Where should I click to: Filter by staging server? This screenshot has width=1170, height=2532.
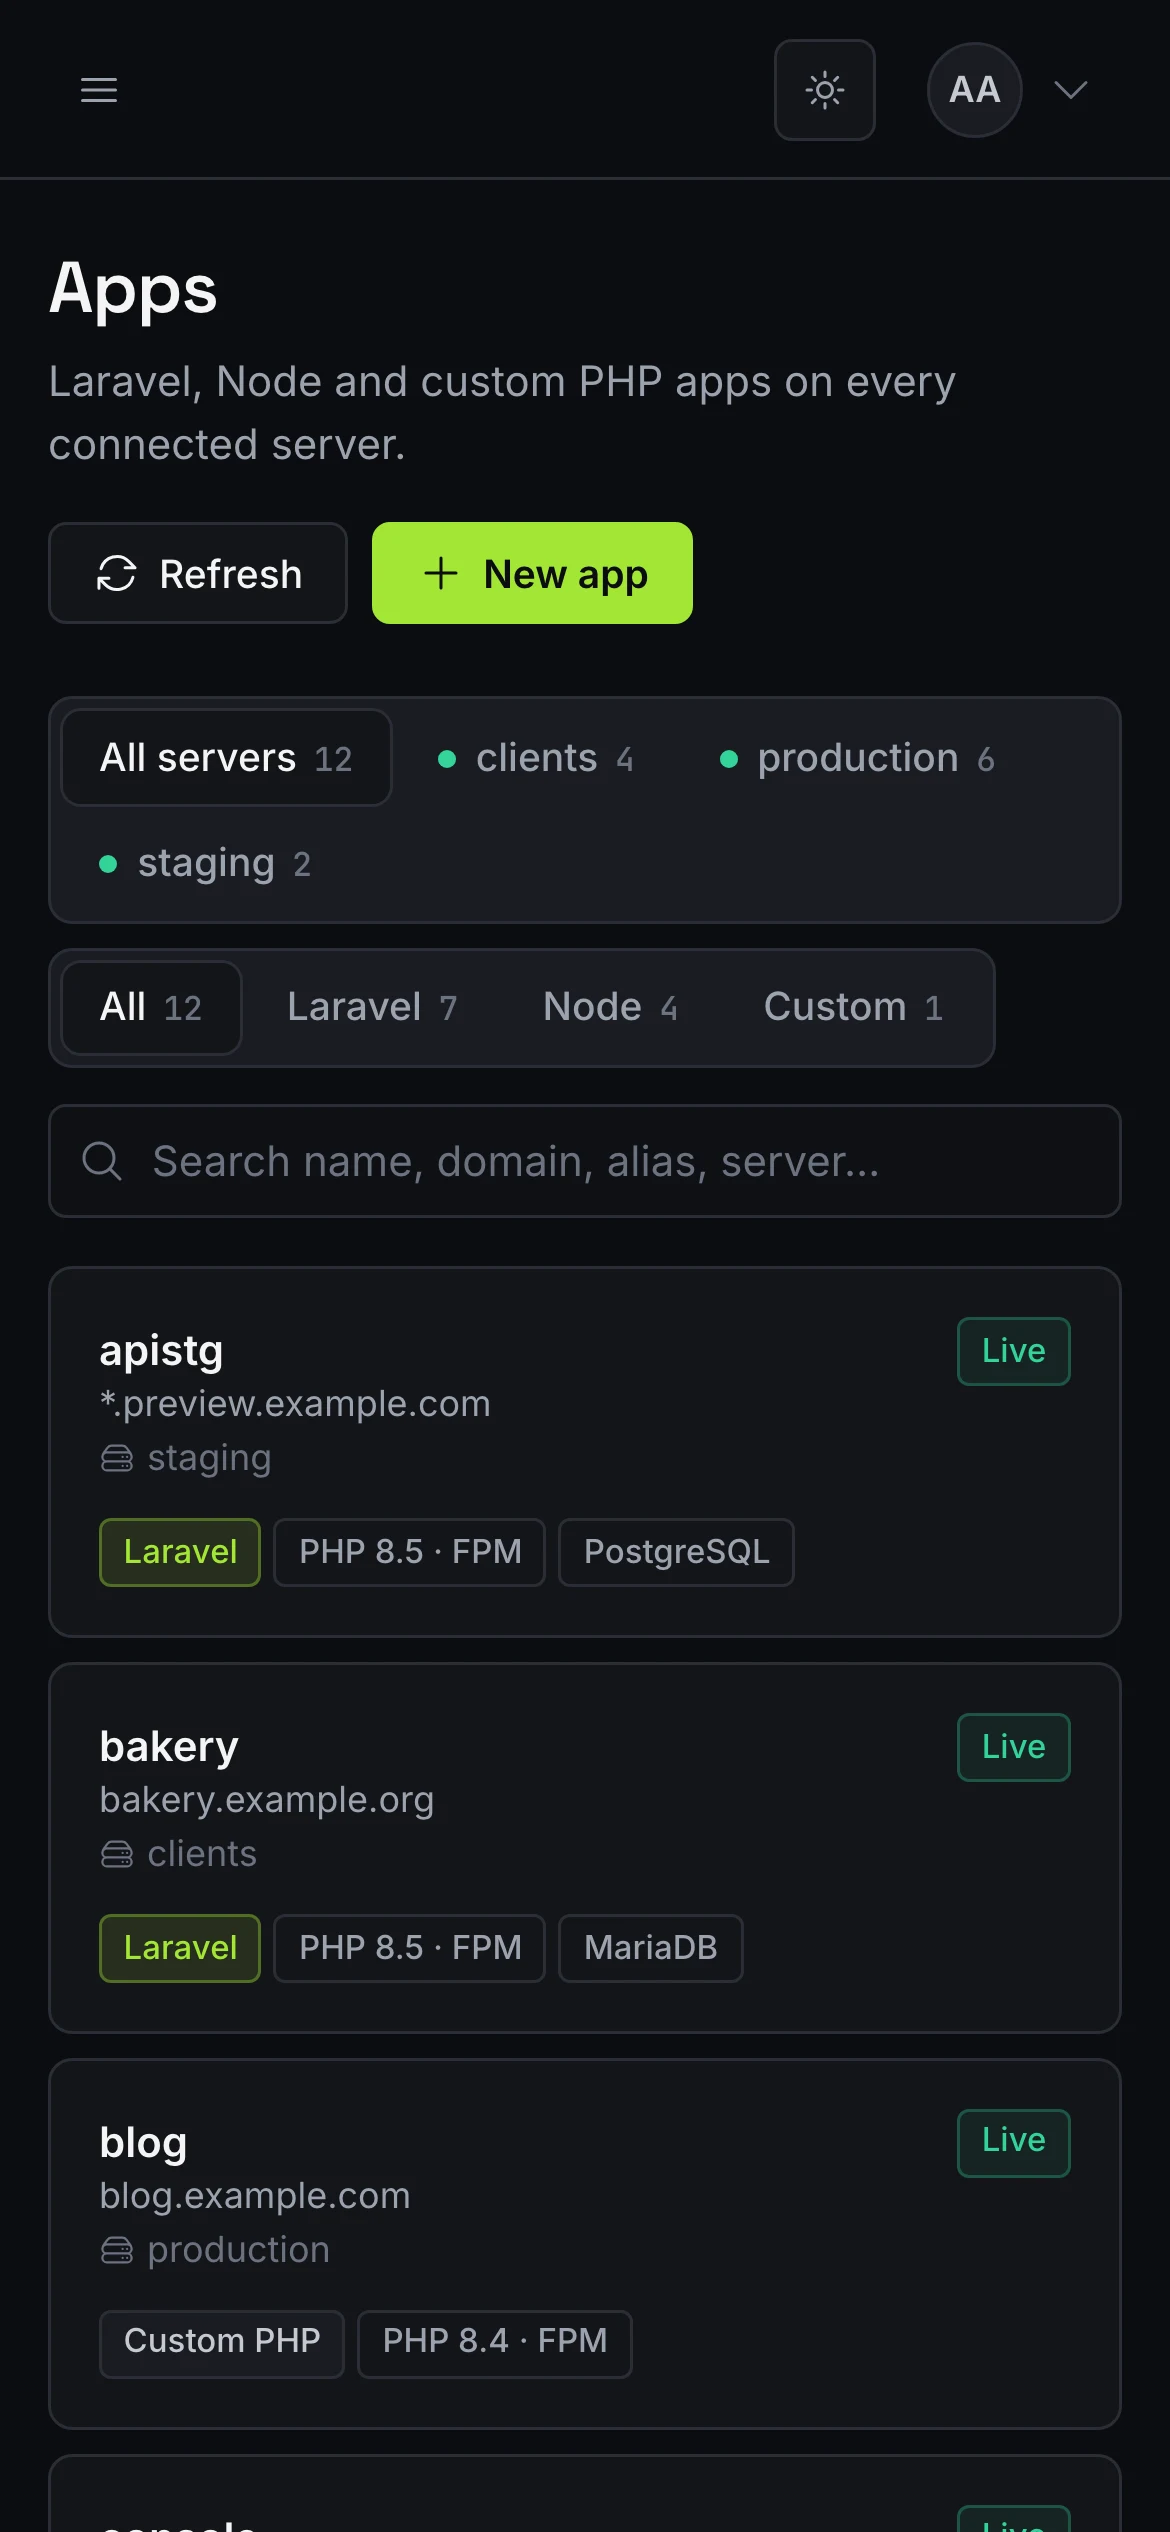tap(205, 863)
